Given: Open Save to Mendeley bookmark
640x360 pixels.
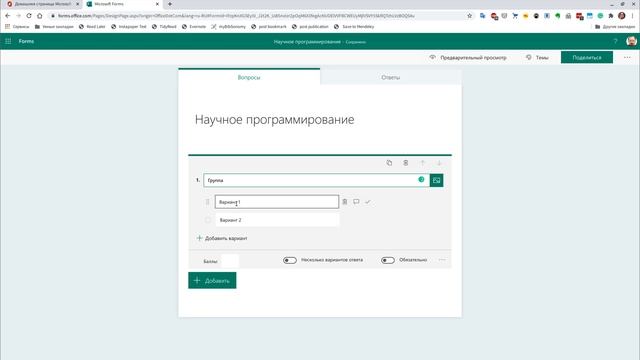Looking at the screenshot, I should pyautogui.click(x=354, y=27).
